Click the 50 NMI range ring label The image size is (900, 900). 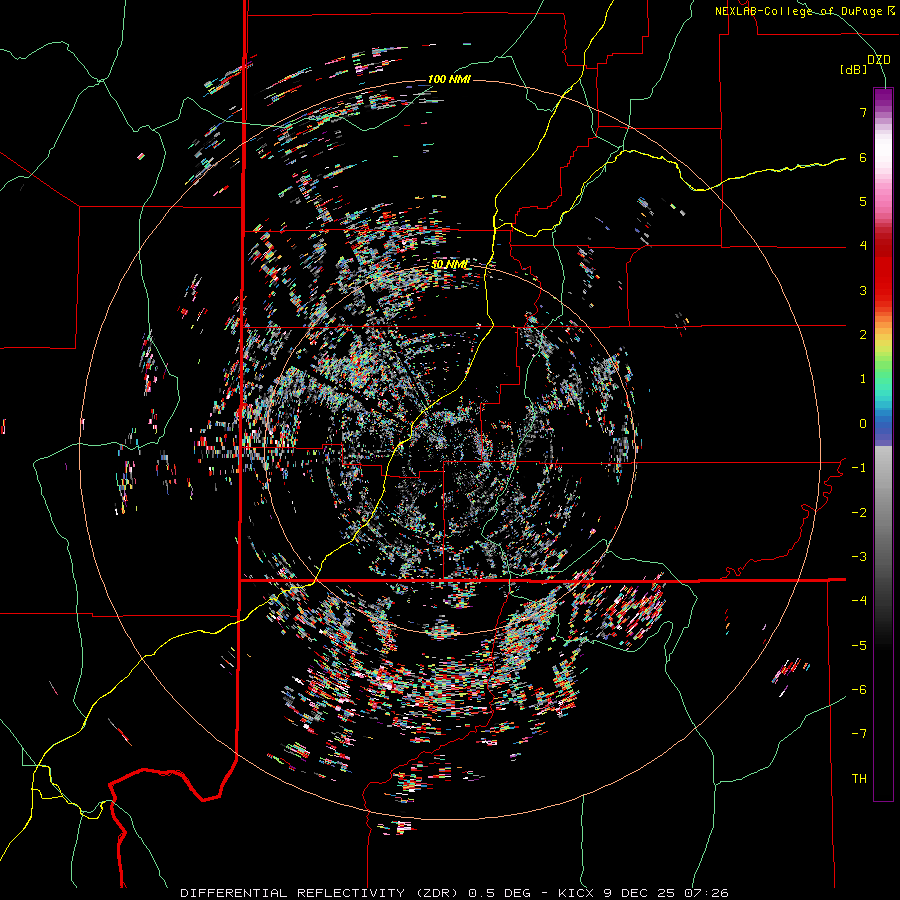(x=449, y=264)
